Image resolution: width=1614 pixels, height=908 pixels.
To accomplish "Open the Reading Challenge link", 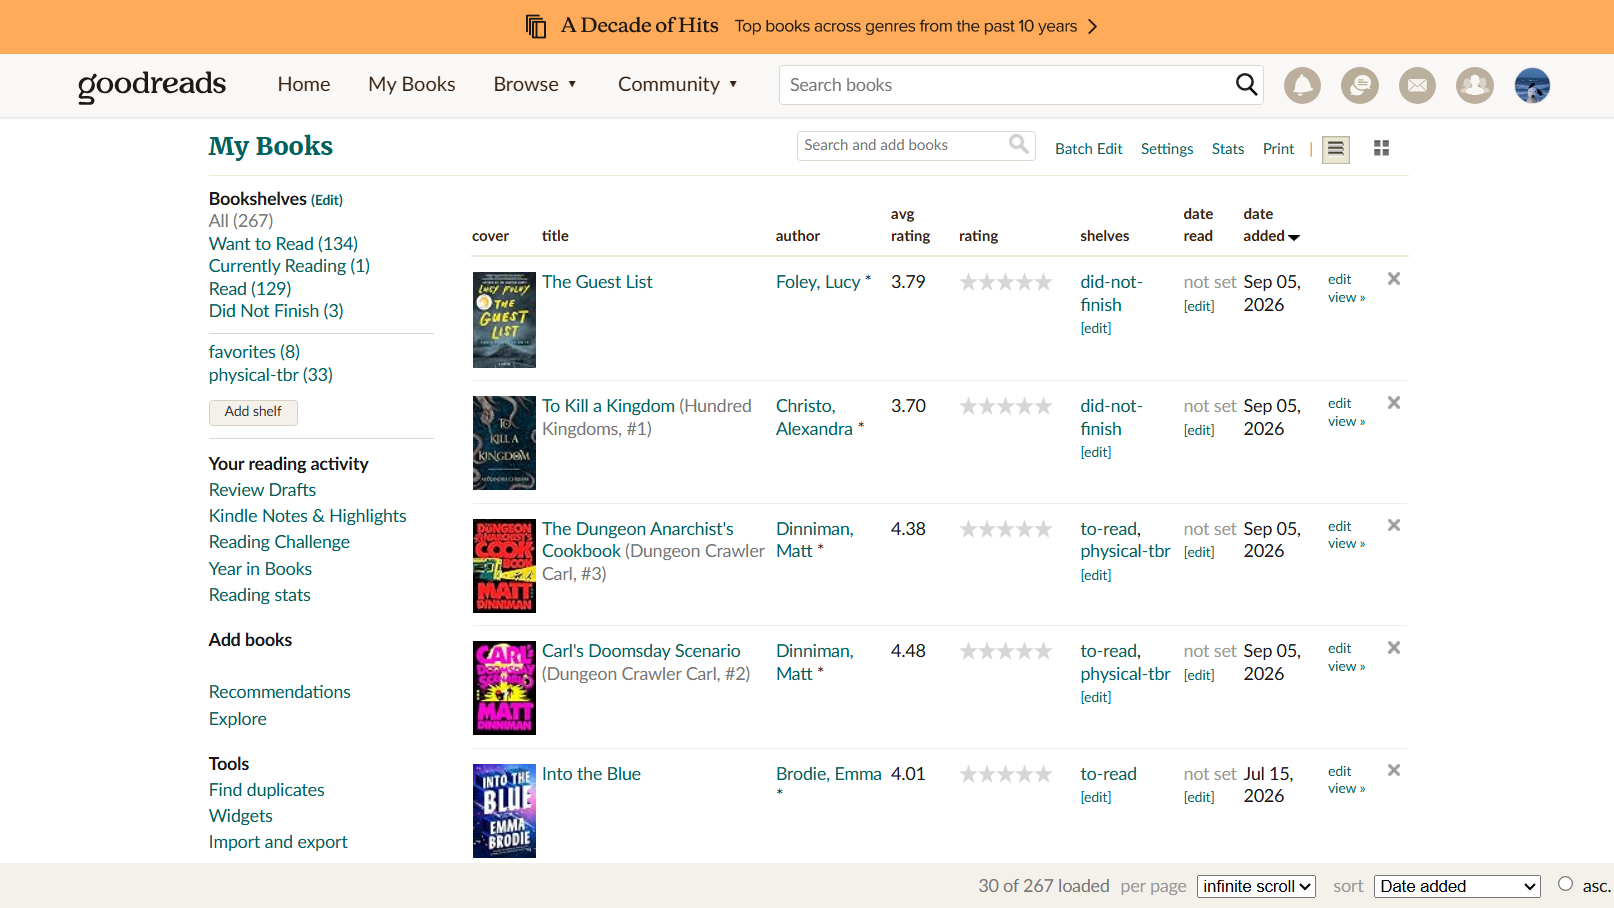I will tap(279, 542).
